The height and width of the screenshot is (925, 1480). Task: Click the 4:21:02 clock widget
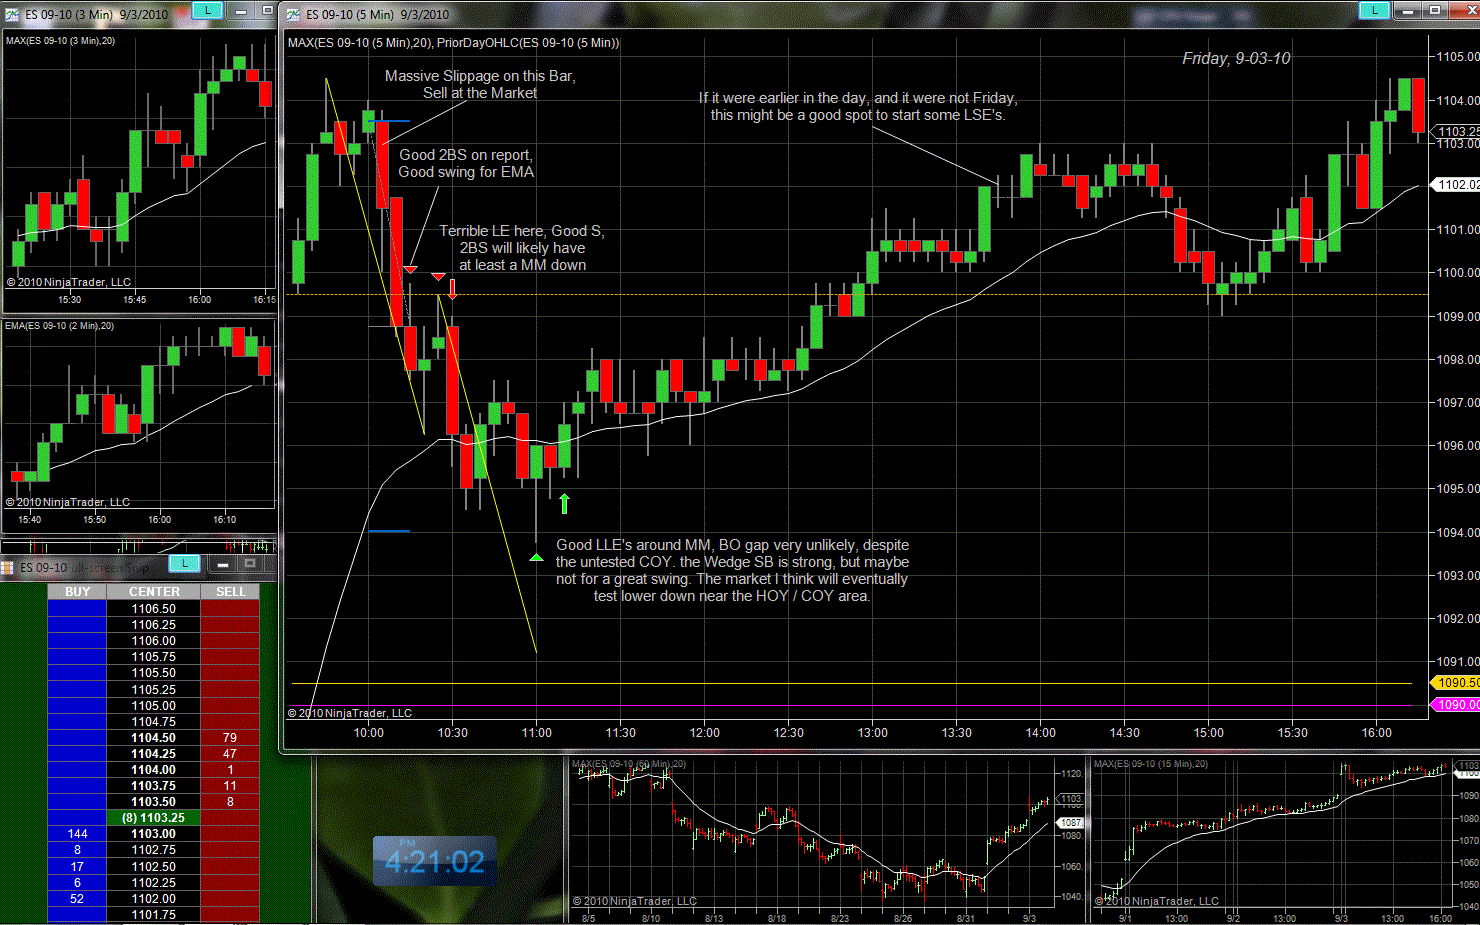click(435, 861)
